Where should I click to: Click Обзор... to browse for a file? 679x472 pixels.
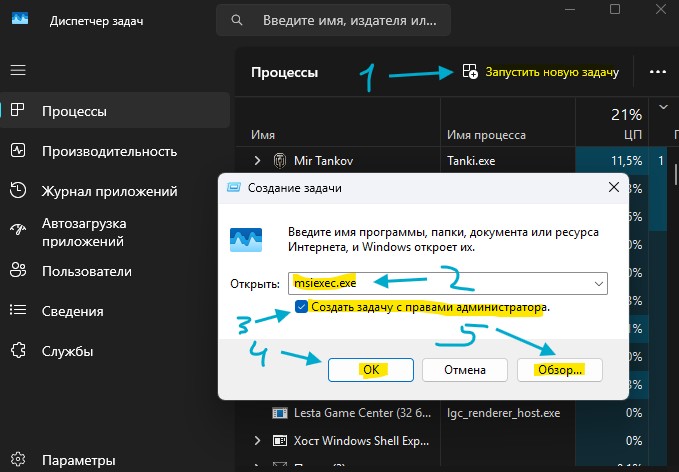tap(559, 370)
